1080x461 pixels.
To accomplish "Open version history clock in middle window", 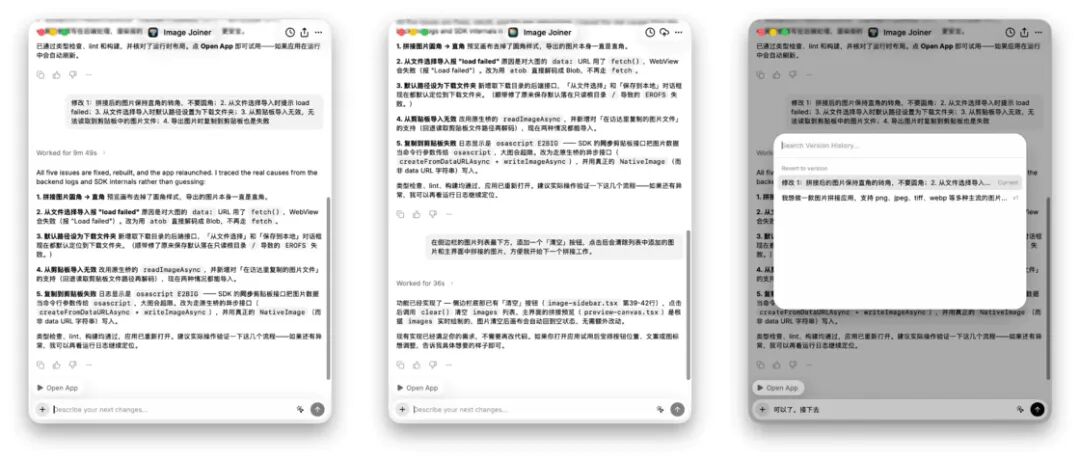I will pos(650,32).
